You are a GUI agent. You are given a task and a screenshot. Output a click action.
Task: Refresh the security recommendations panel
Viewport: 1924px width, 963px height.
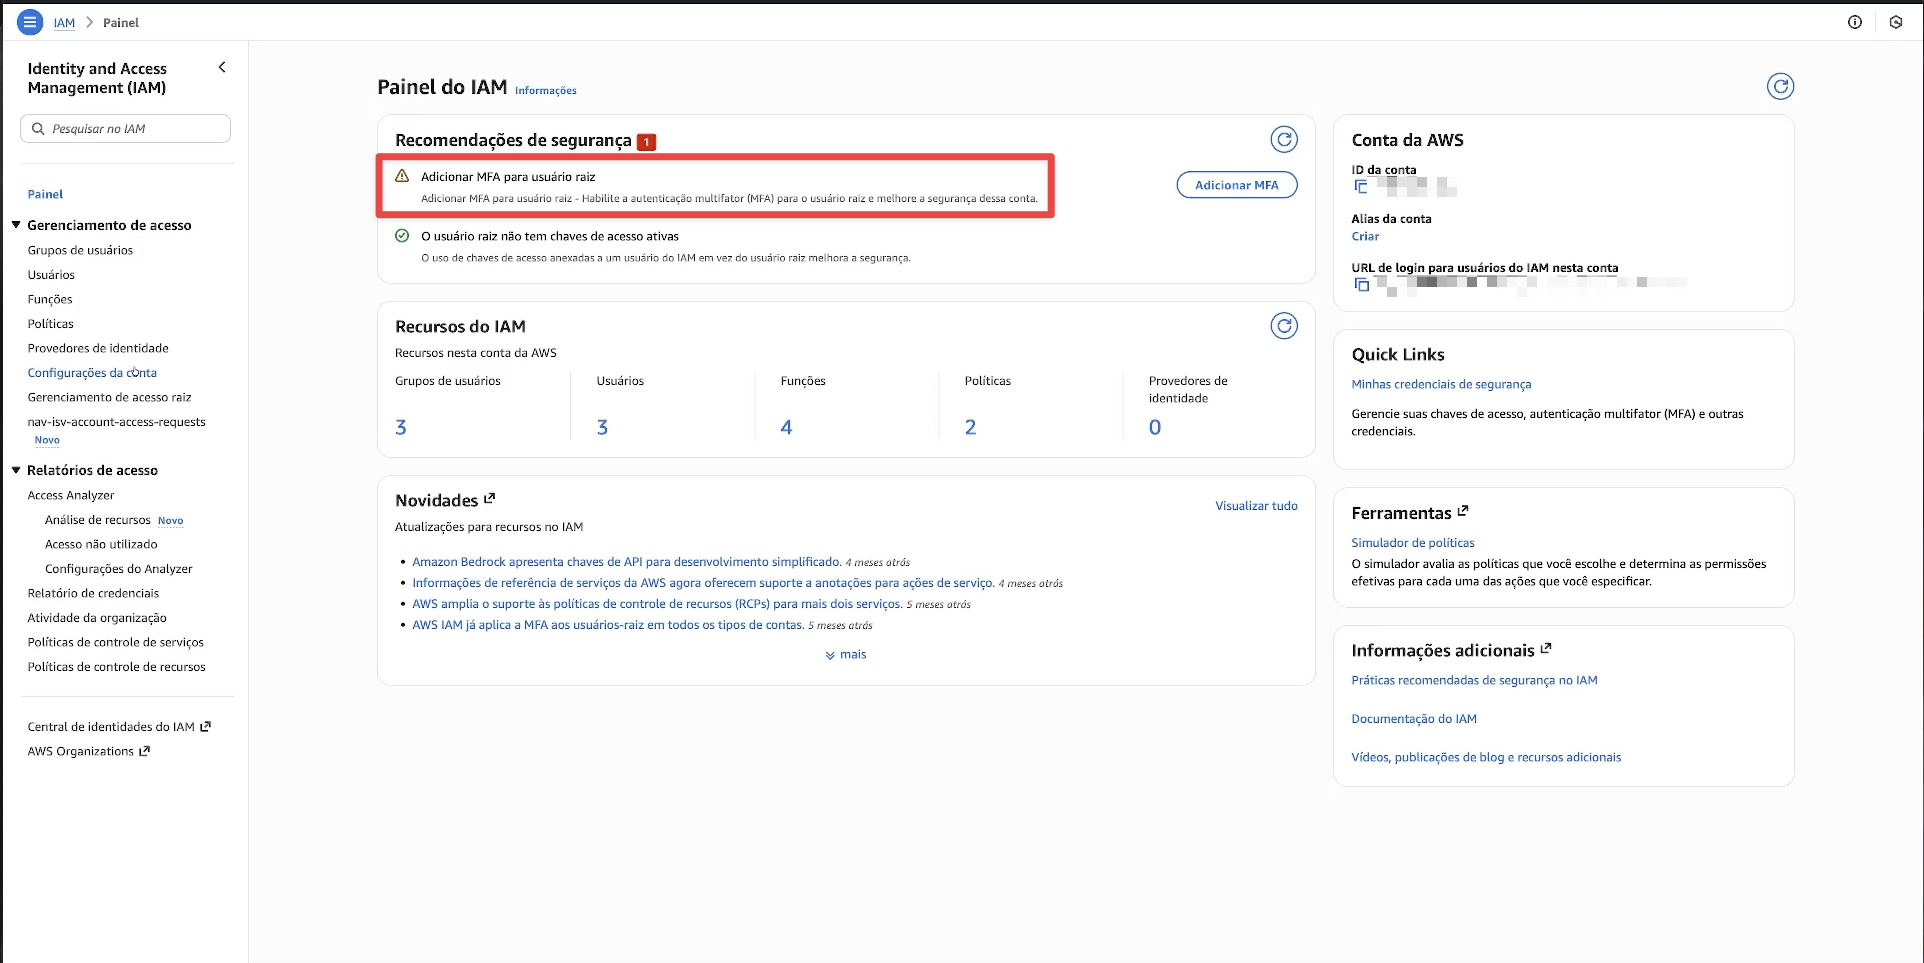coord(1283,140)
